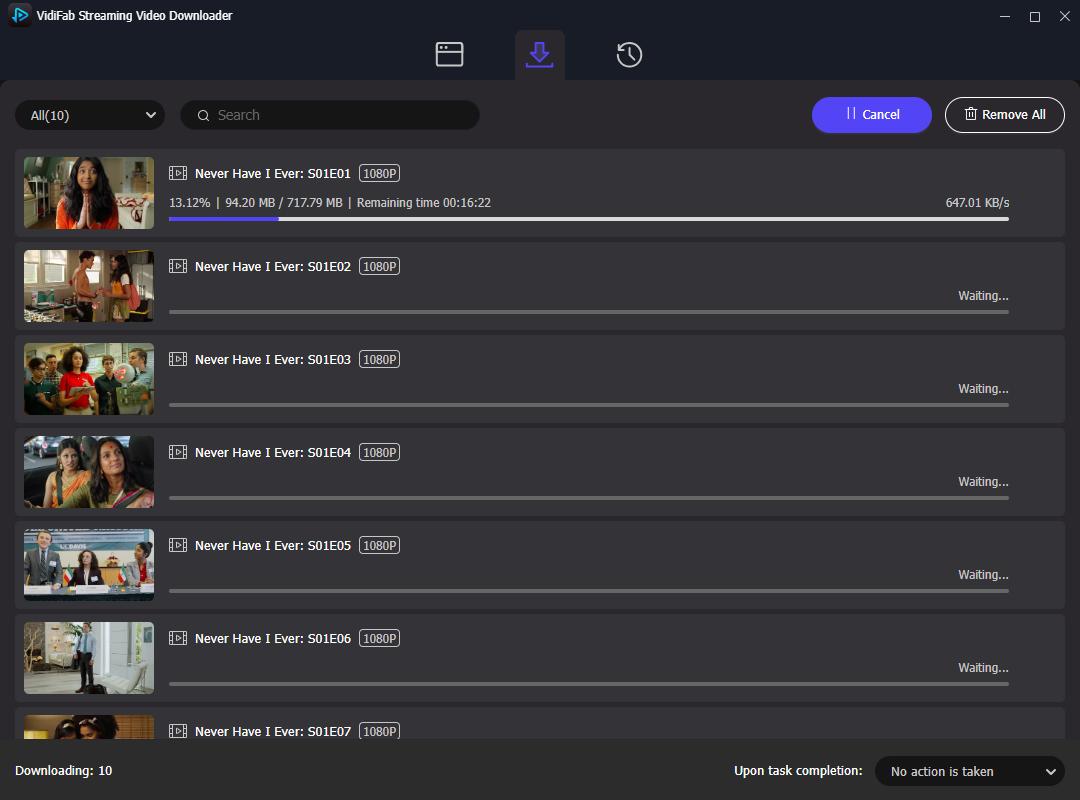This screenshot has height=800, width=1080.
Task: Click the VidiFab app logo icon
Action: (x=19, y=14)
